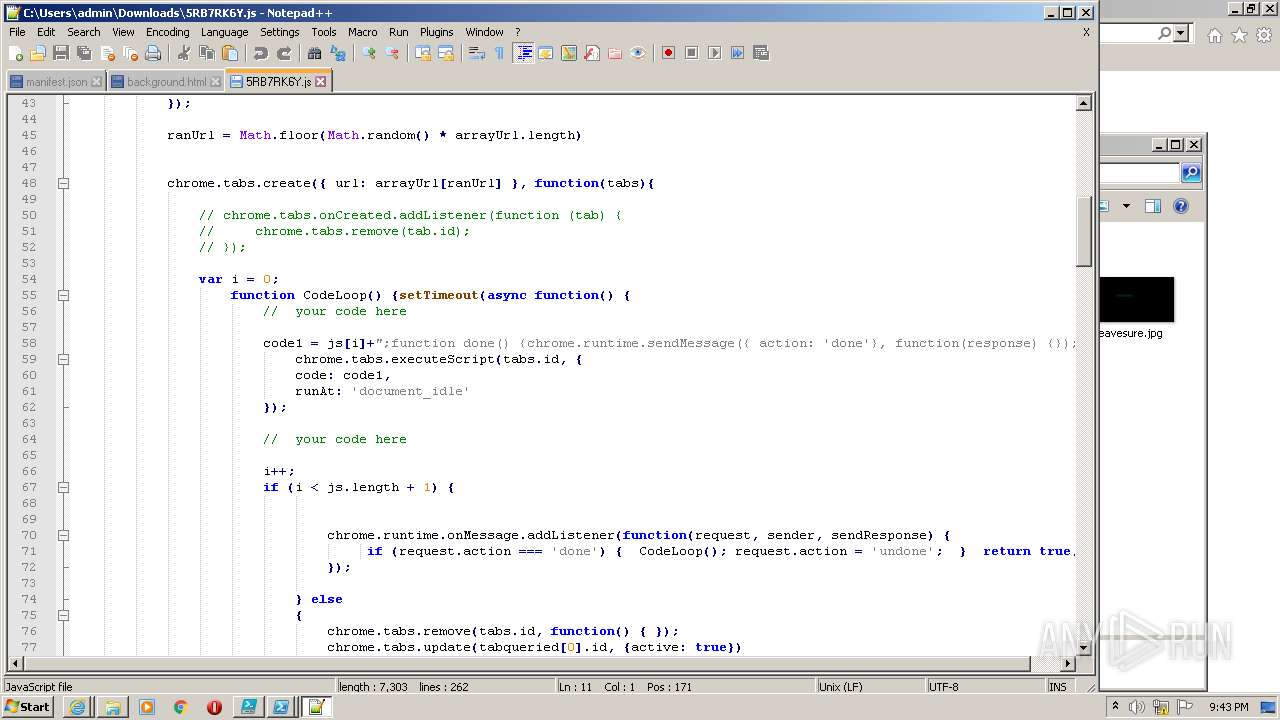The height and width of the screenshot is (720, 1280).
Task: Open Replace dialog from toolbar
Action: [338, 53]
